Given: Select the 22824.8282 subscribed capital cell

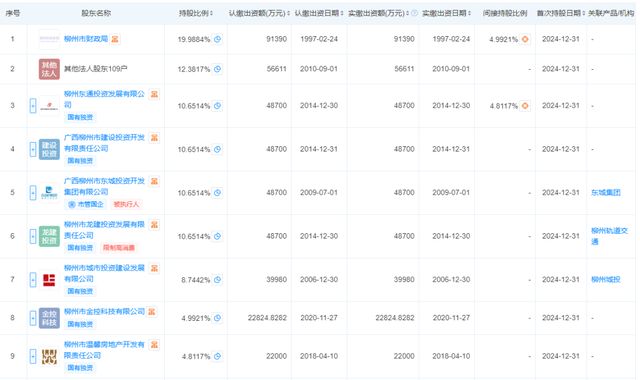Looking at the screenshot, I should coord(267,318).
